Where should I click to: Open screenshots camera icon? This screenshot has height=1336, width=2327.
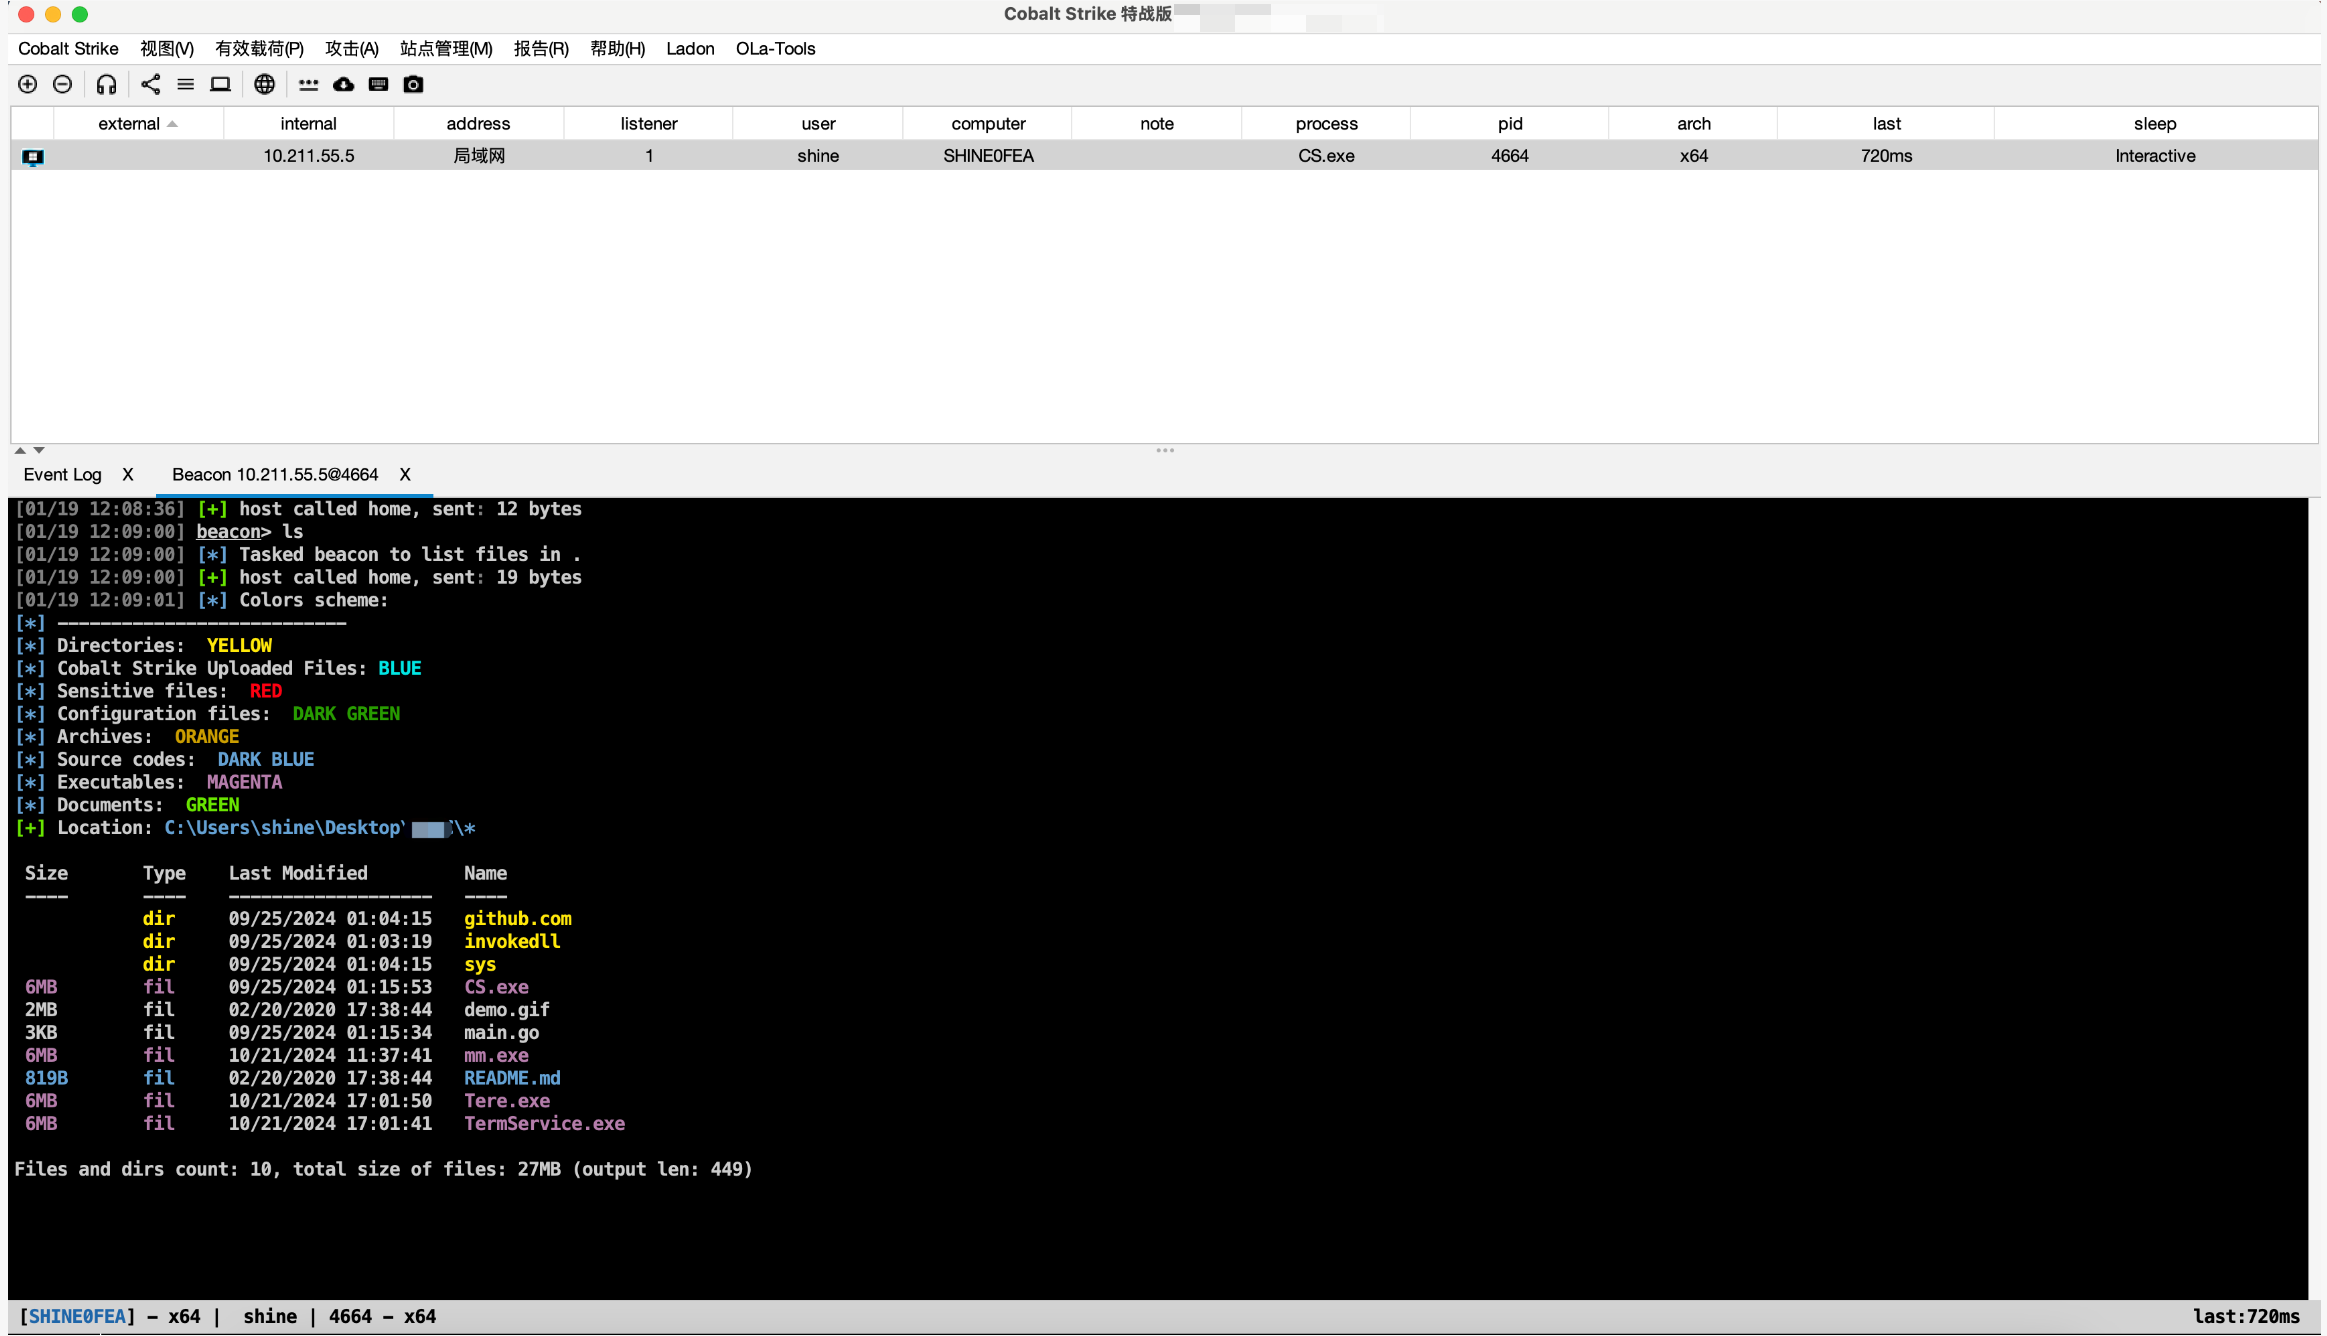pos(413,85)
